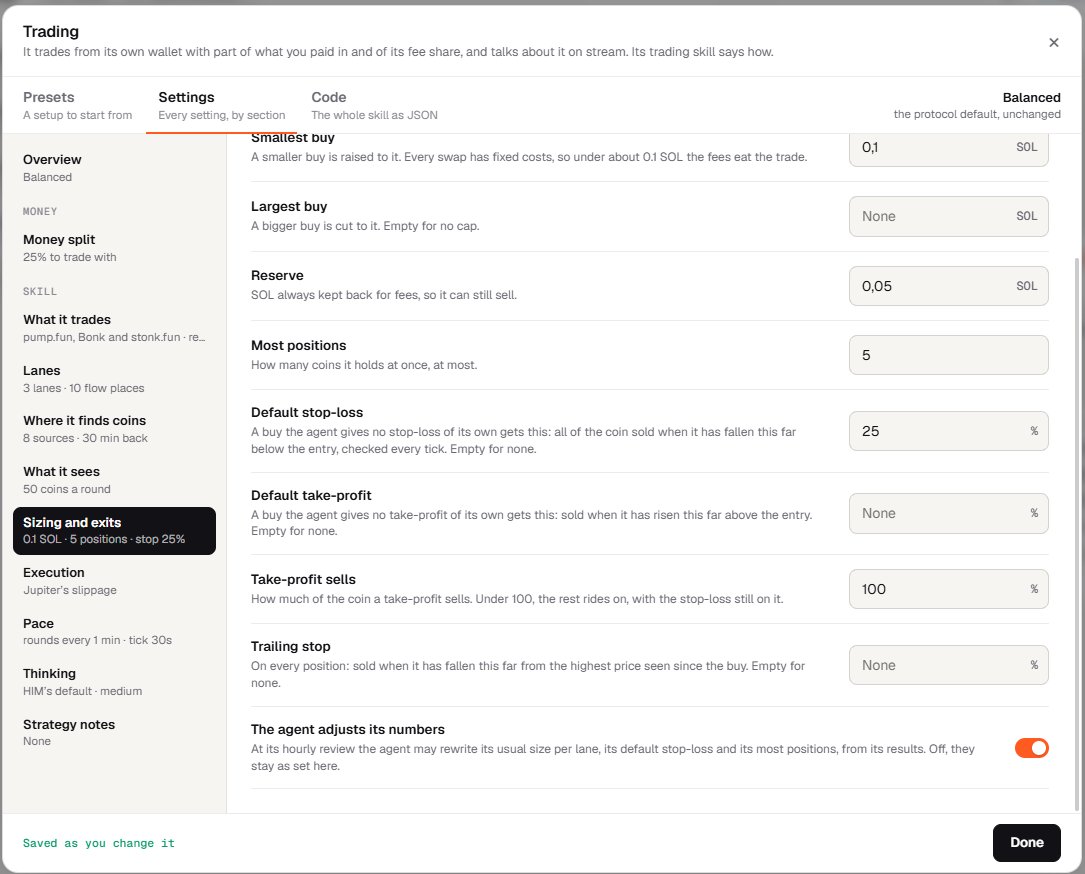Viewport: 1085px width, 874px height.
Task: Click the Take-profit sells percent field
Action: (x=949, y=589)
